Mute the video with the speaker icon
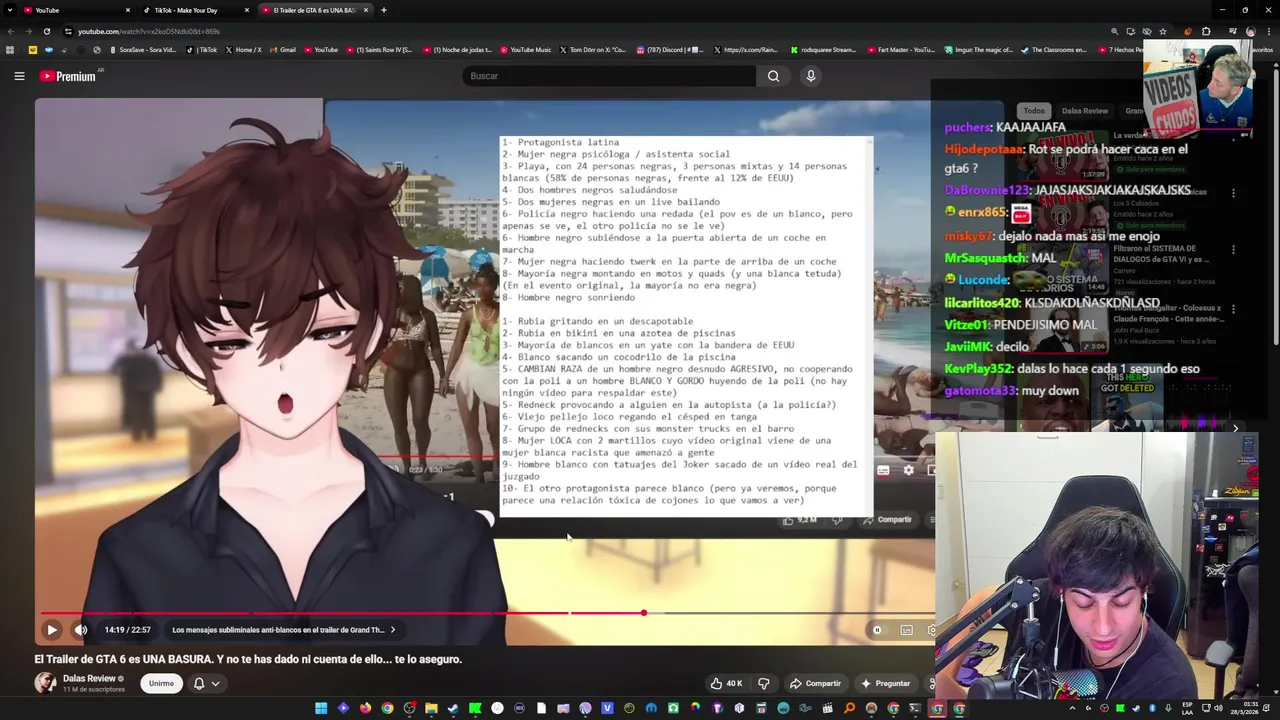Image resolution: width=1280 pixels, height=720 pixels. pyautogui.click(x=81, y=630)
